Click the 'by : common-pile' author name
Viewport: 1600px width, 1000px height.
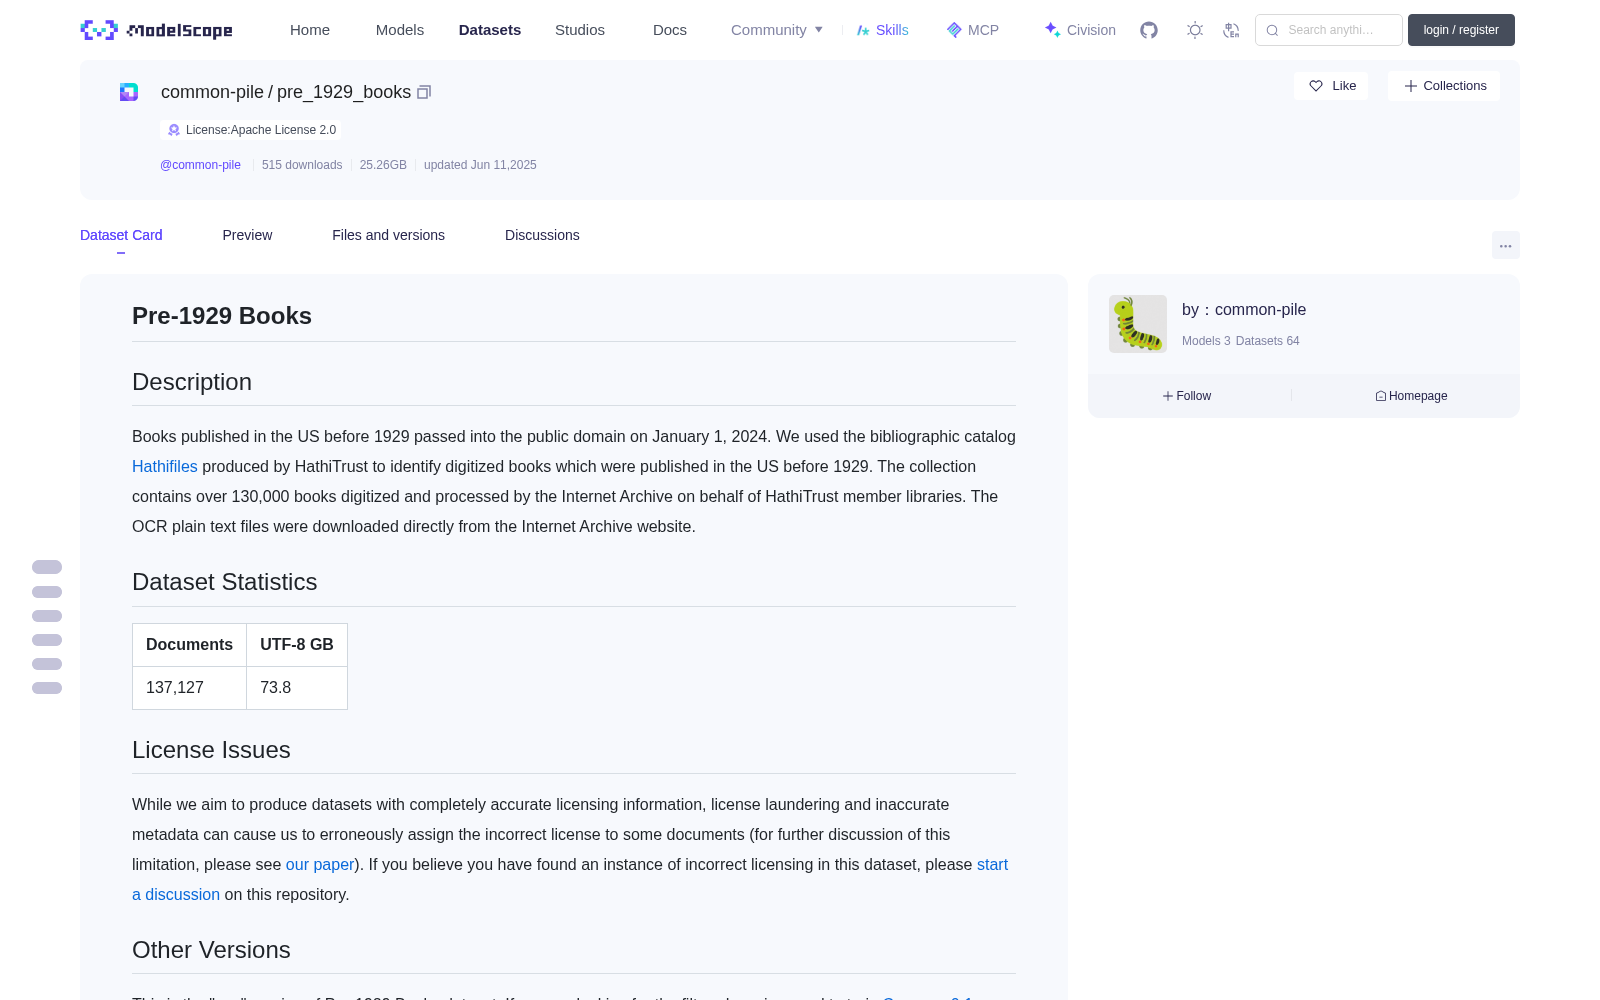(1244, 310)
